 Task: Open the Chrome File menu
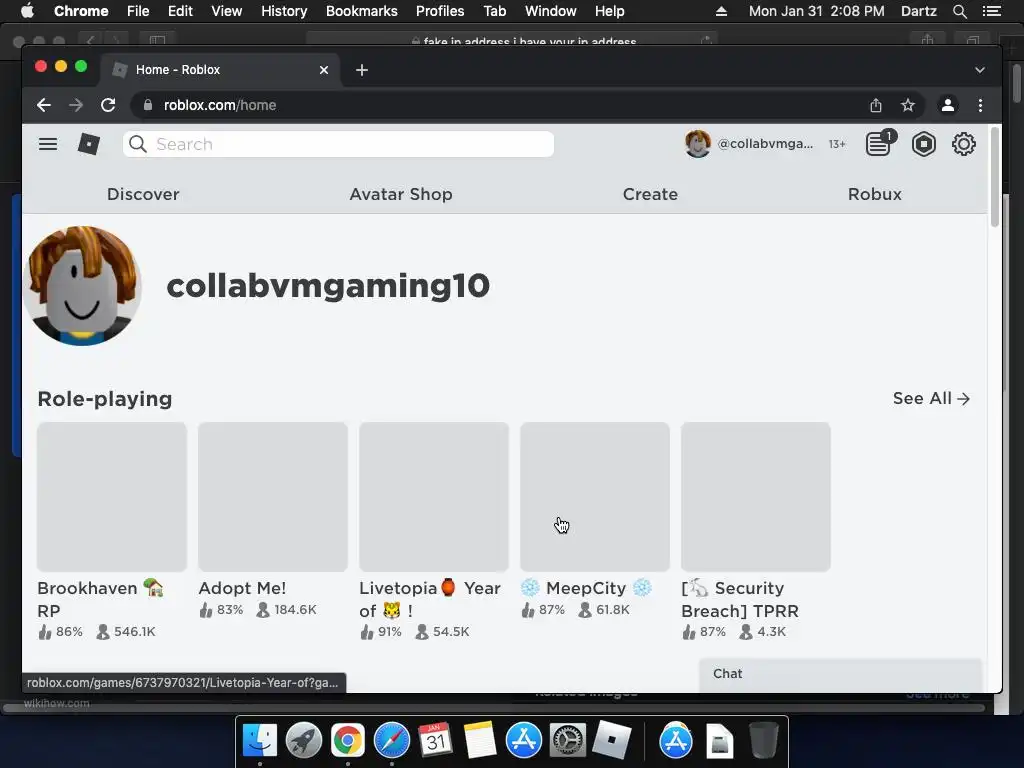tap(138, 11)
